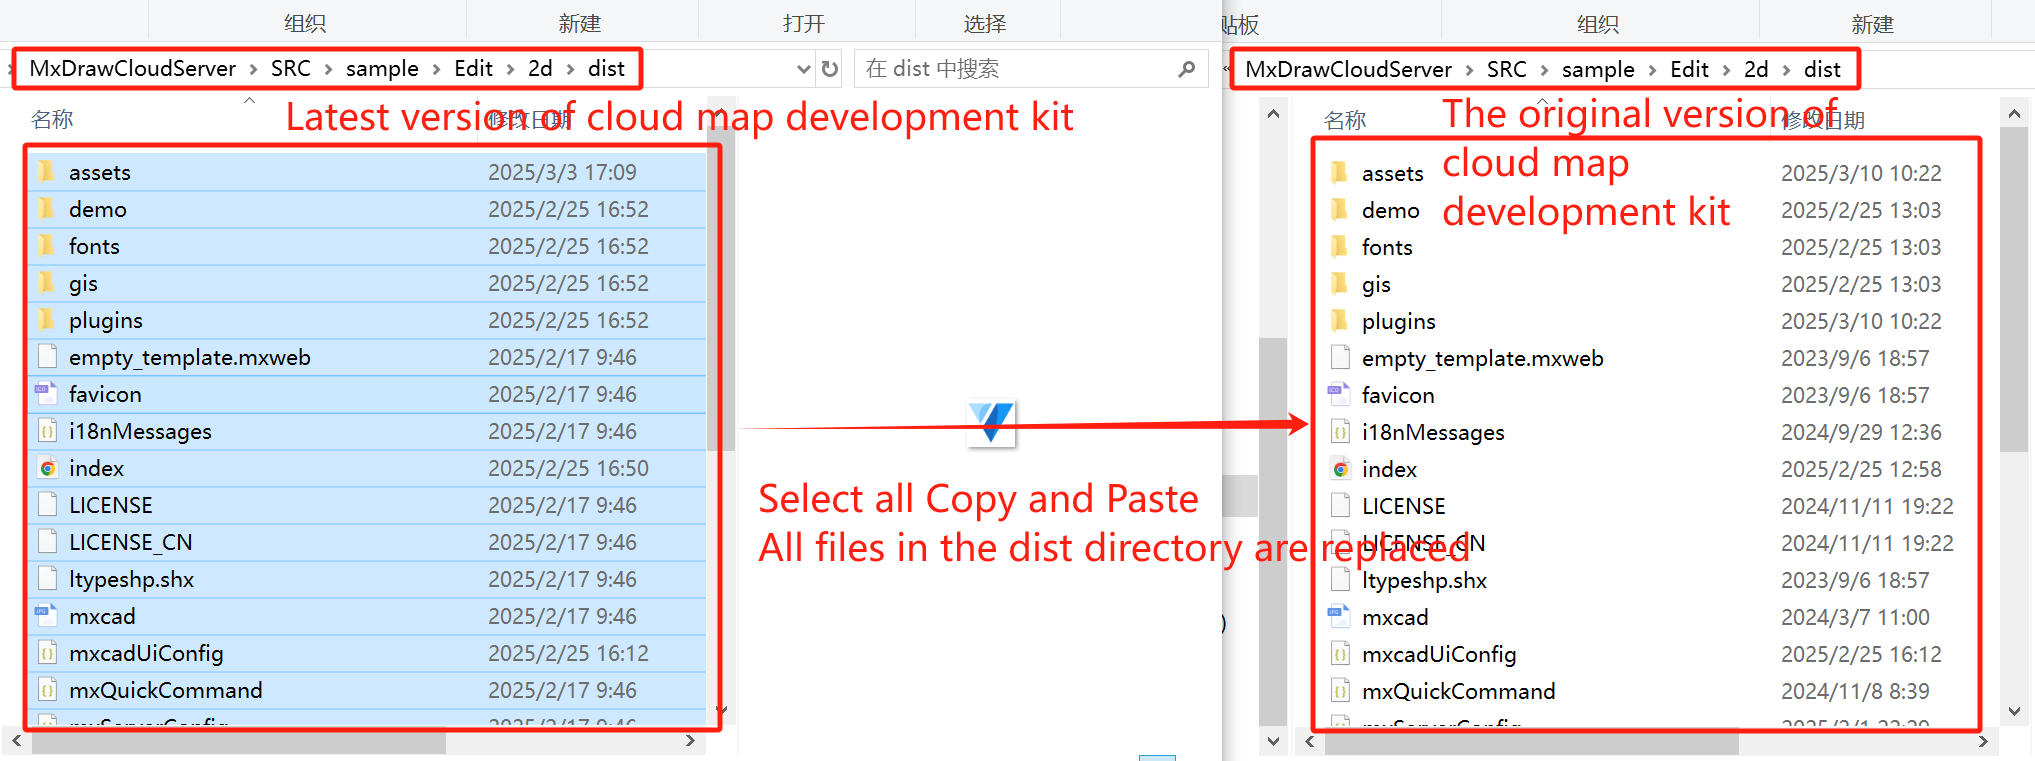
Task: Click the mxcadUiConfig file icon in left window
Action: 46,653
